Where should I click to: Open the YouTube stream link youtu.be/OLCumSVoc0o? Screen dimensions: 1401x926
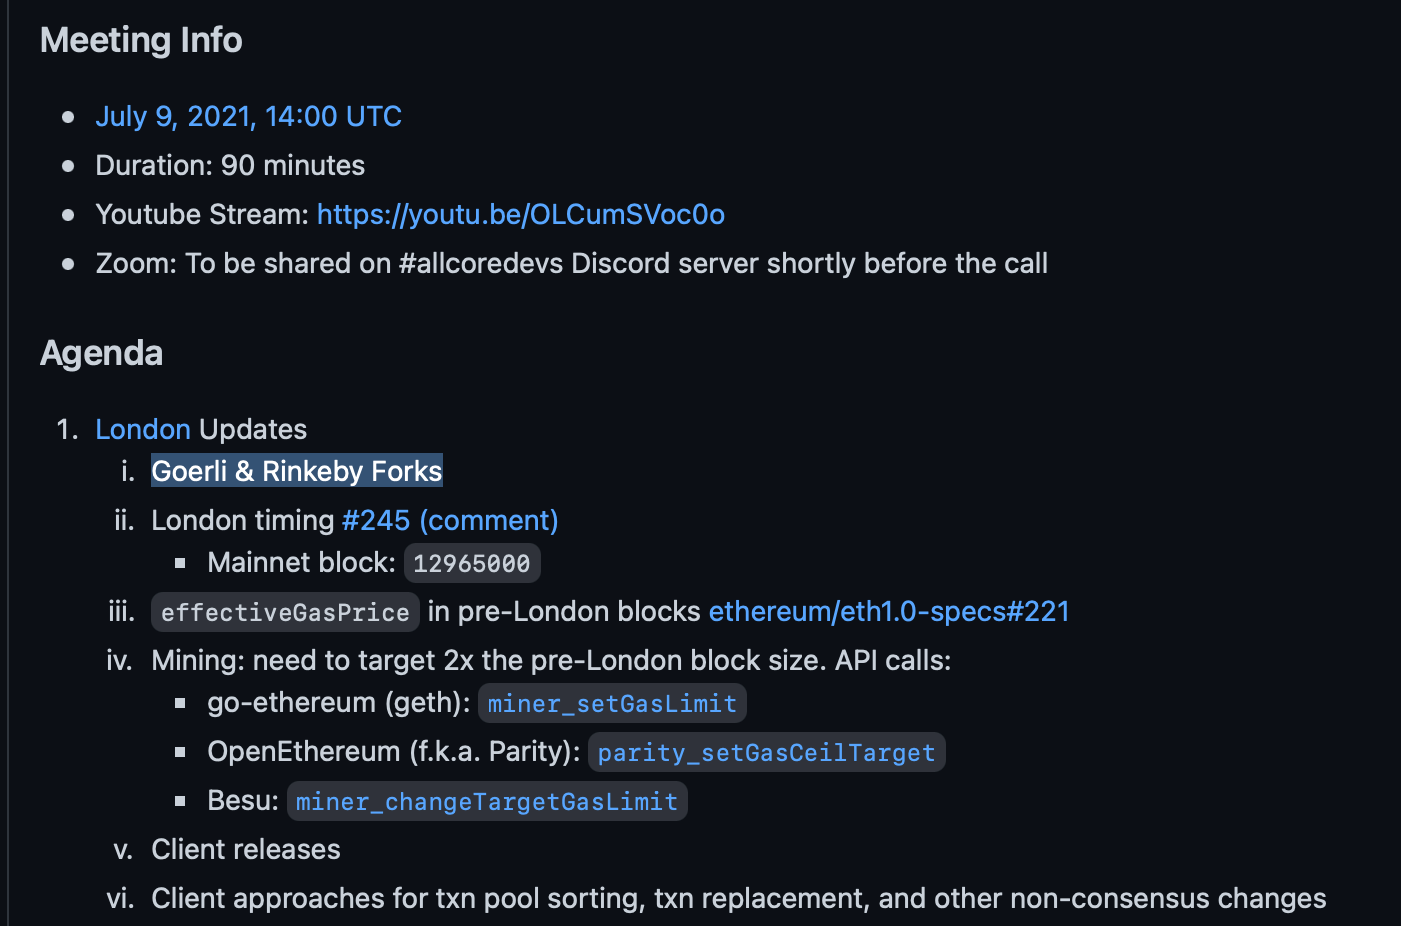click(520, 215)
